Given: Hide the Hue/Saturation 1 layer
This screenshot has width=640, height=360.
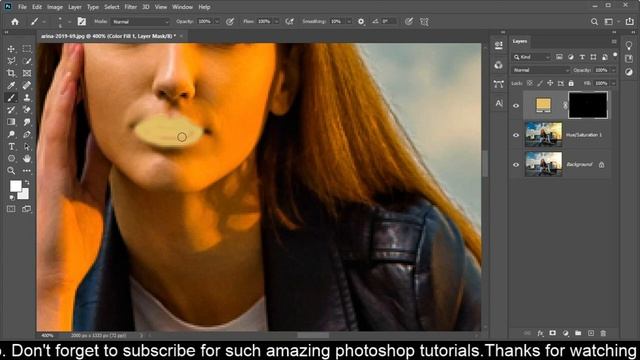Looking at the screenshot, I should point(516,135).
